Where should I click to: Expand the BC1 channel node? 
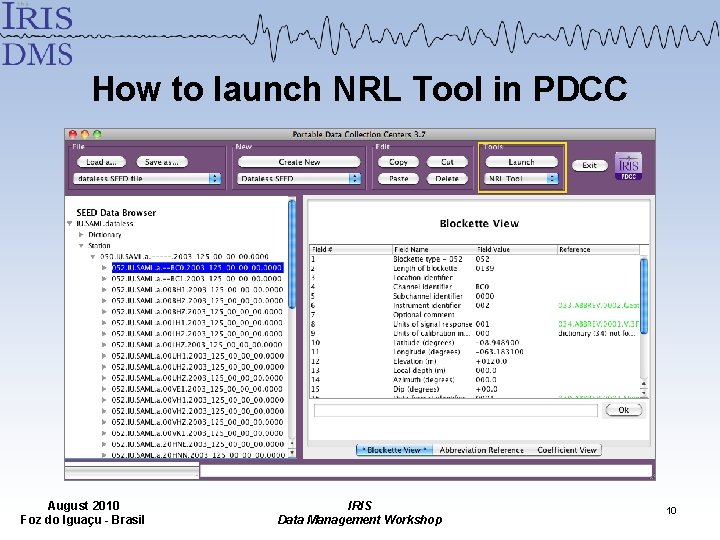[x=104, y=279]
